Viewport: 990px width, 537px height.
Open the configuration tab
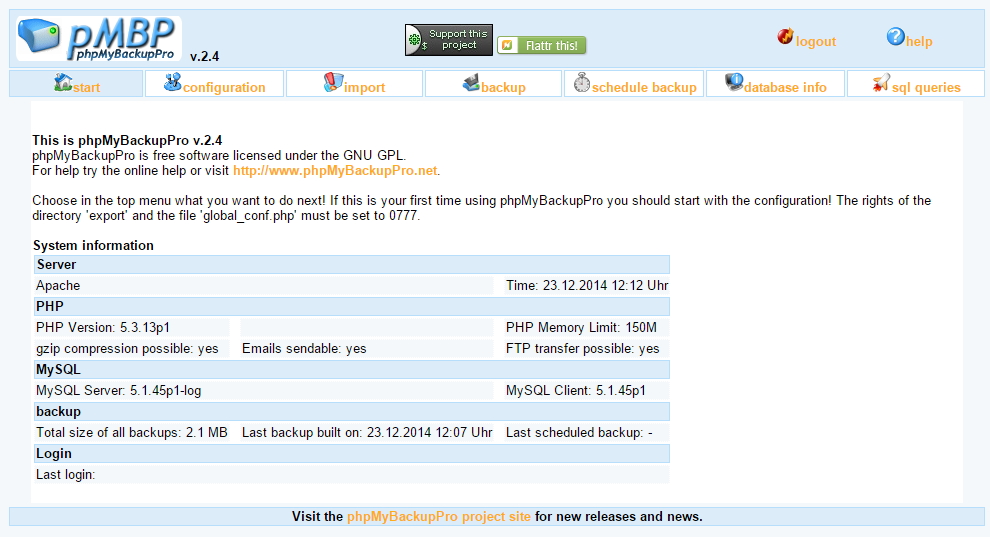[x=214, y=84]
